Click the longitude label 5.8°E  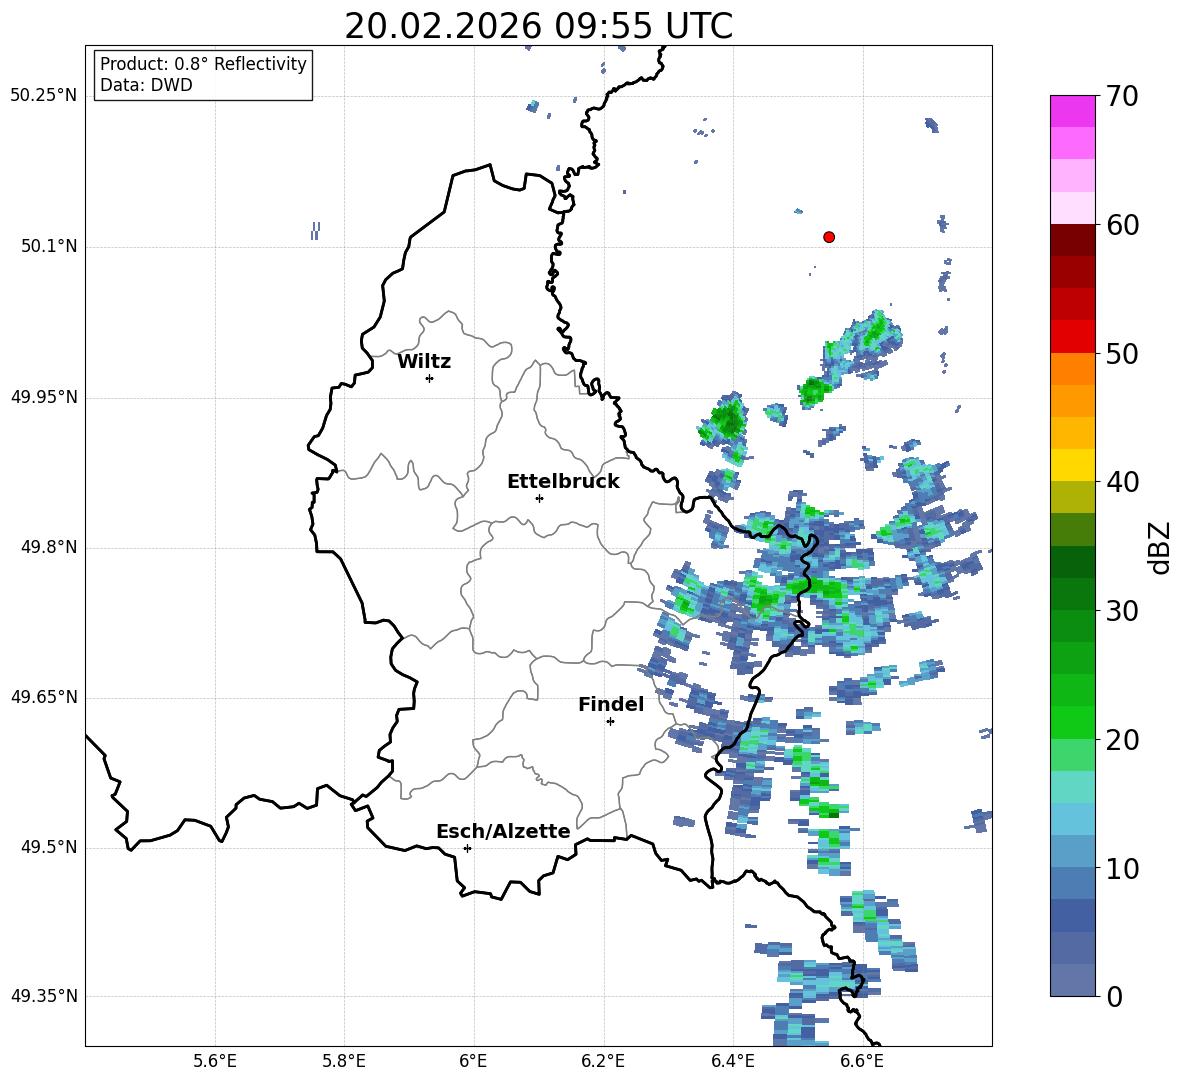344,1062
